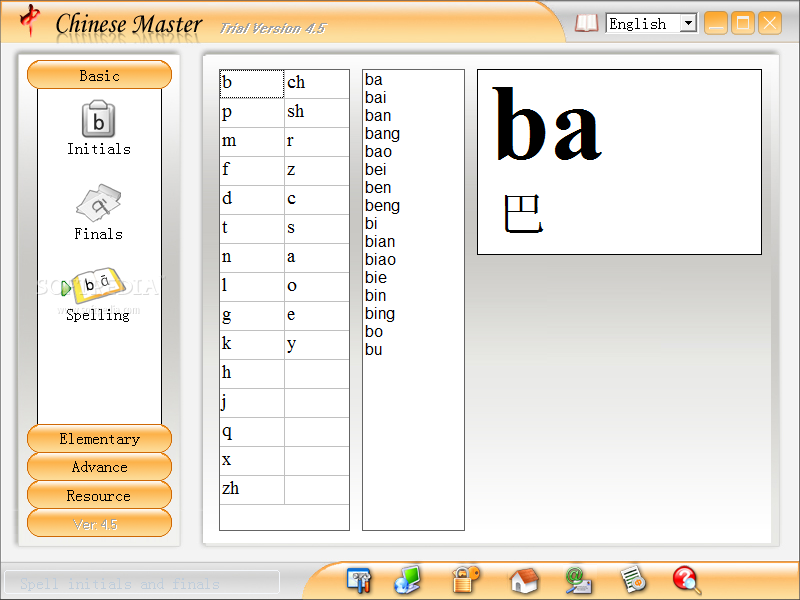The height and width of the screenshot is (600, 800).
Task: Select initial 'k' in the table
Action: 252,345
